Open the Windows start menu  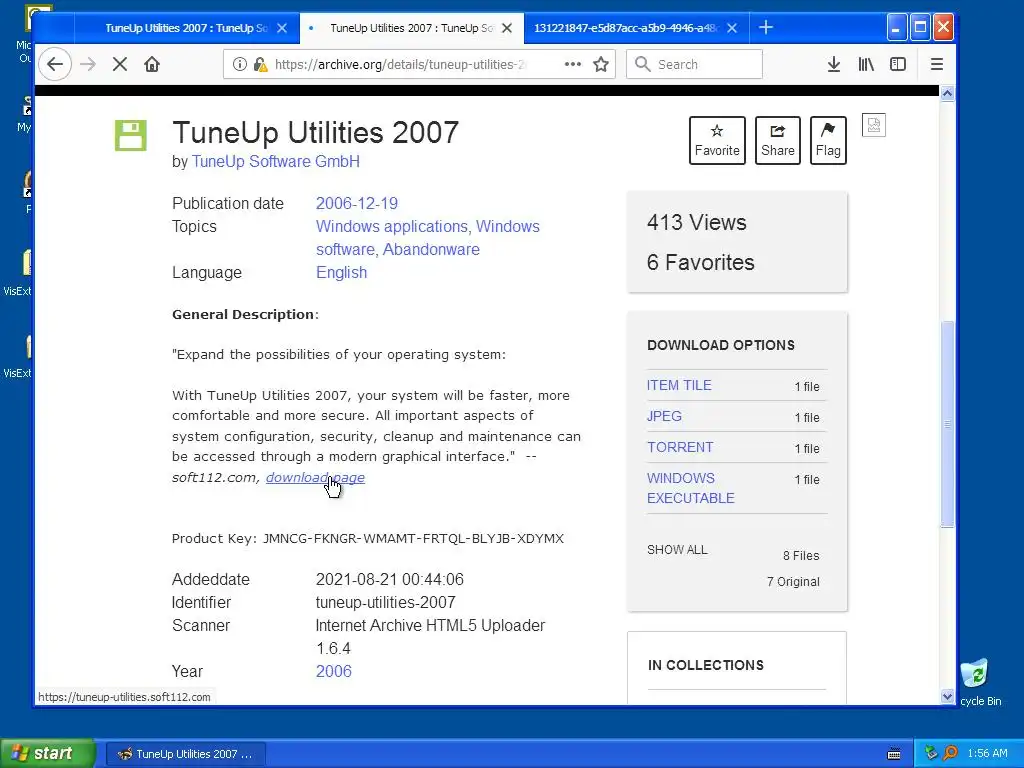pyautogui.click(x=48, y=753)
